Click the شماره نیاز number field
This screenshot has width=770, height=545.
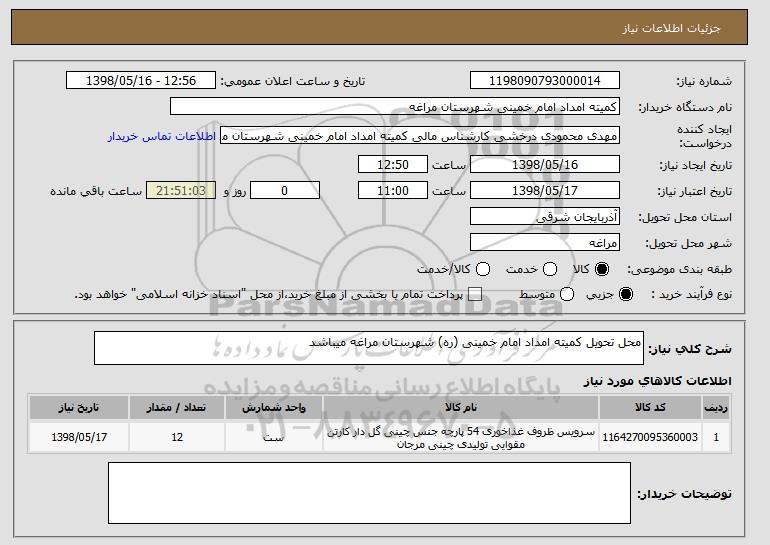pyautogui.click(x=545, y=81)
